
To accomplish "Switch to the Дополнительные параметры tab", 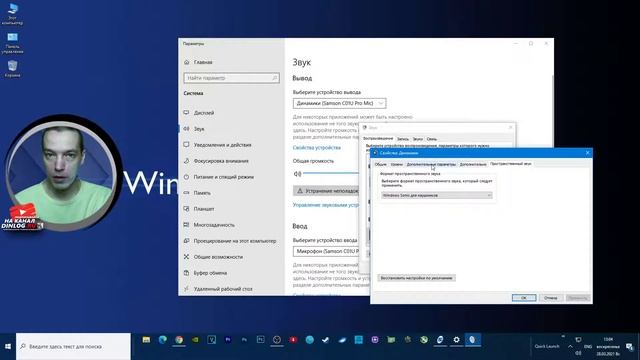I will point(431,164).
